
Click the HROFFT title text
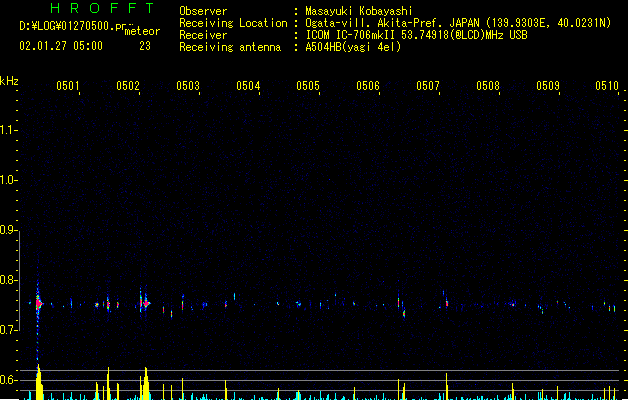pos(102,8)
